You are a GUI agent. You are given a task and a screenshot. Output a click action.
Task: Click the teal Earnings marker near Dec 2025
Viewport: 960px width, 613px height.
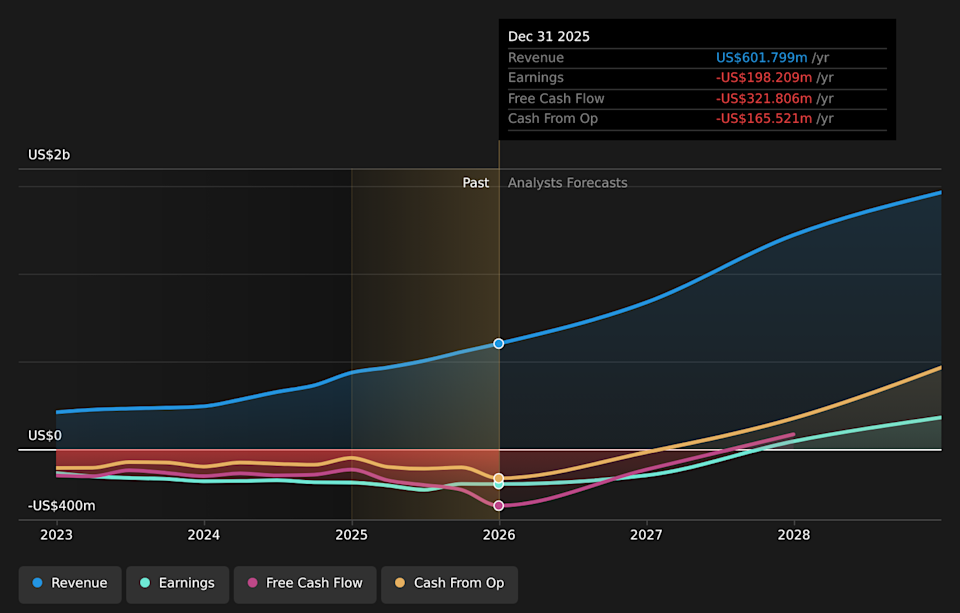pyautogui.click(x=498, y=484)
